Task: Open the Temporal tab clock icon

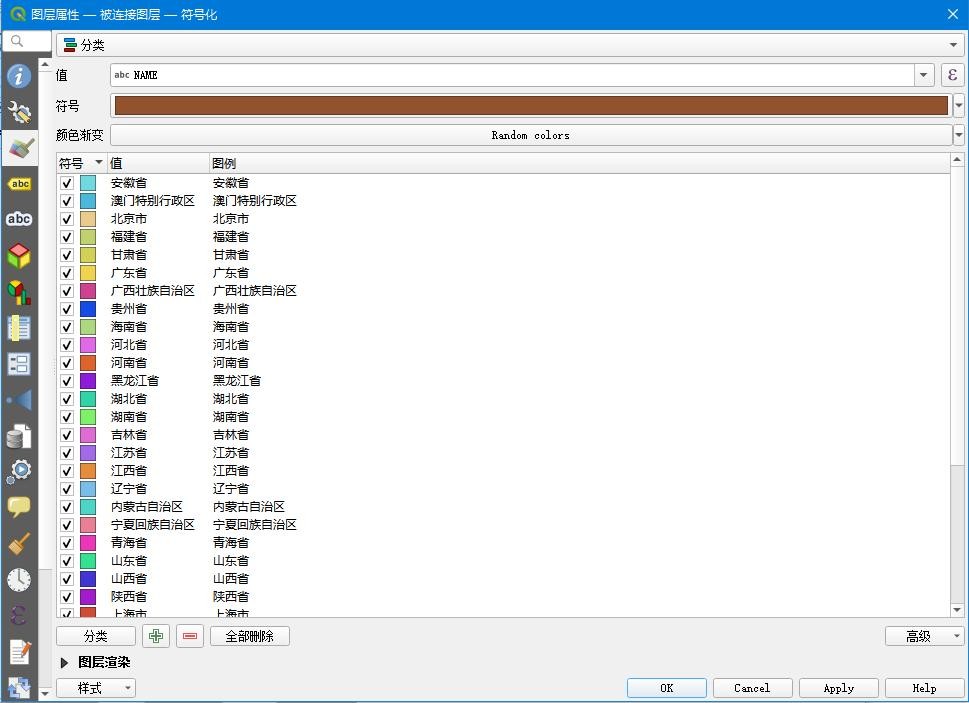Action: 19,580
